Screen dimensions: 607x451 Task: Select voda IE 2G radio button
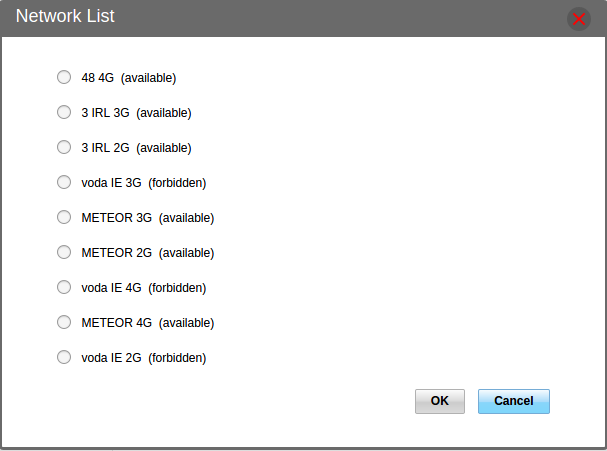coord(64,357)
